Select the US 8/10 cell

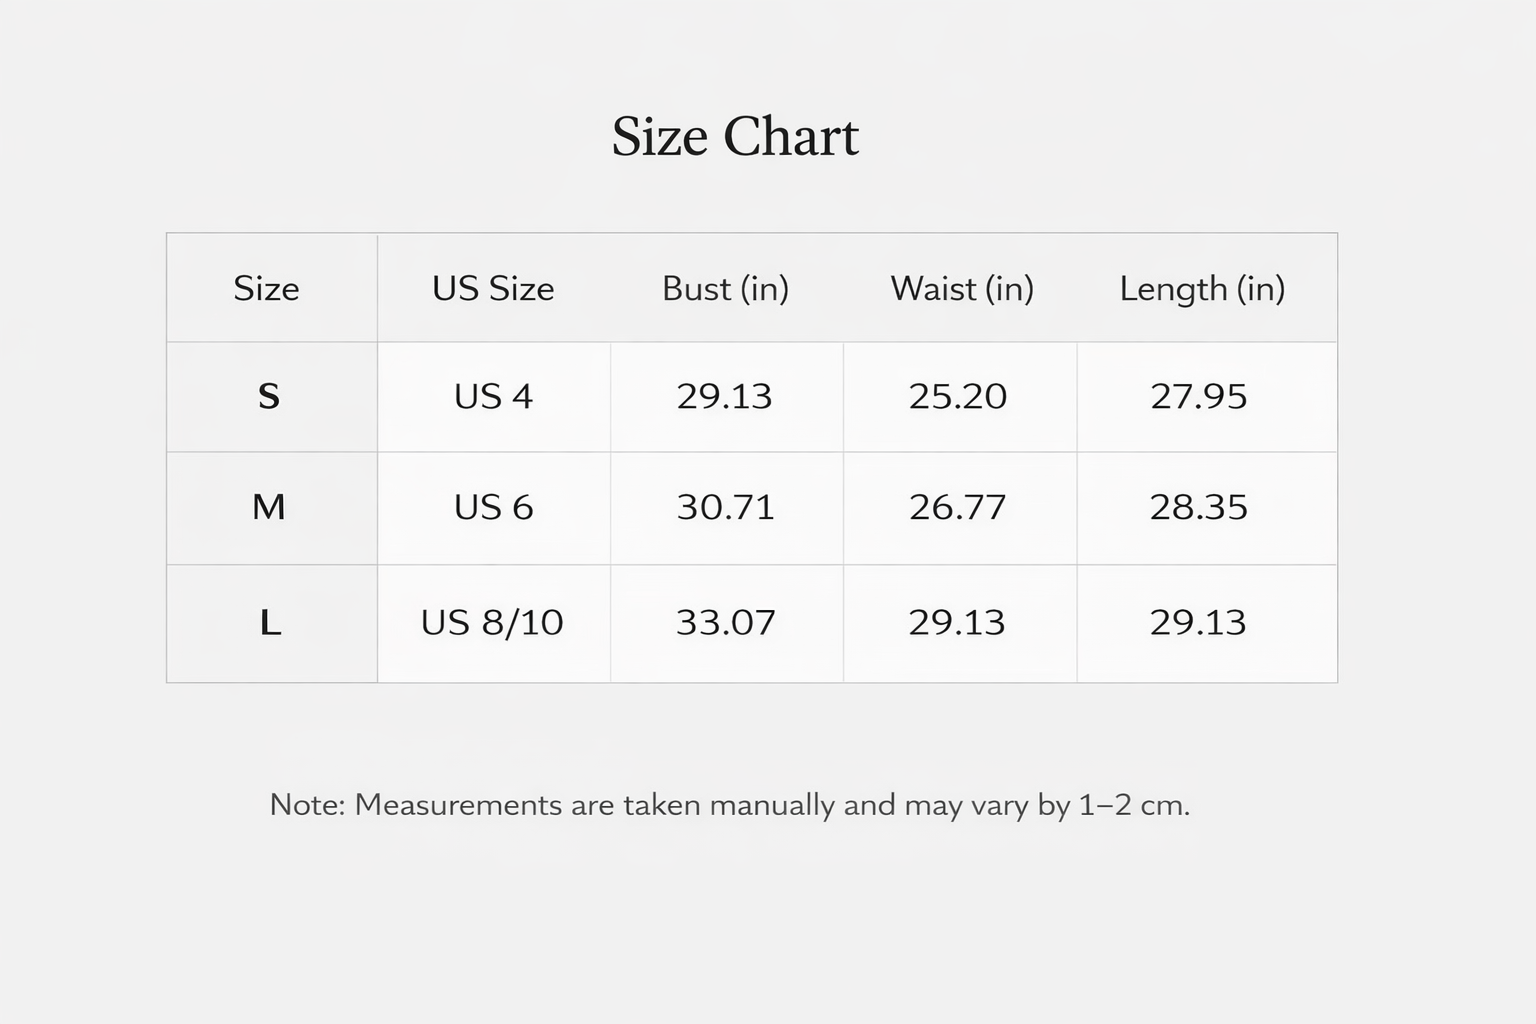(x=492, y=623)
